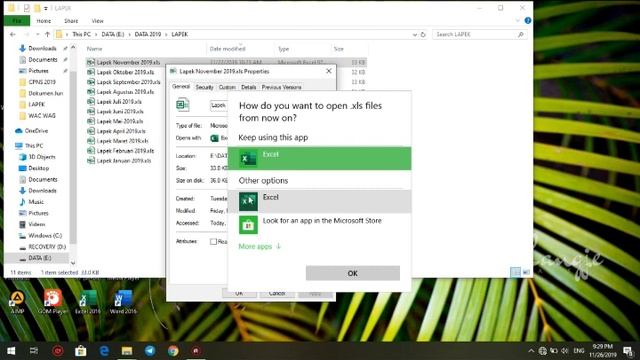Open CPNS 2019 folder in quick access
This screenshot has width=640, height=360.
click(42, 82)
